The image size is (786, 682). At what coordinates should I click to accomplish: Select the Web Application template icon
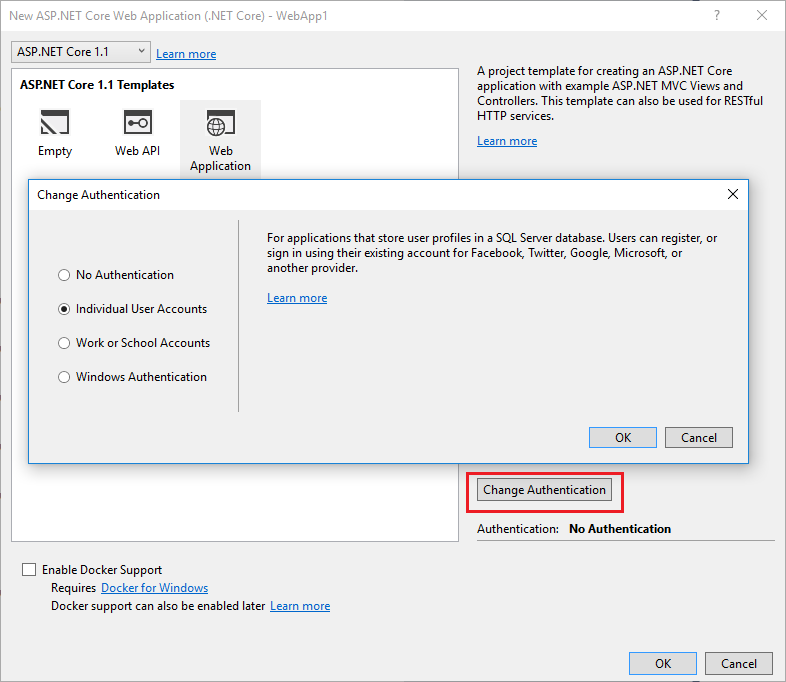(x=221, y=123)
